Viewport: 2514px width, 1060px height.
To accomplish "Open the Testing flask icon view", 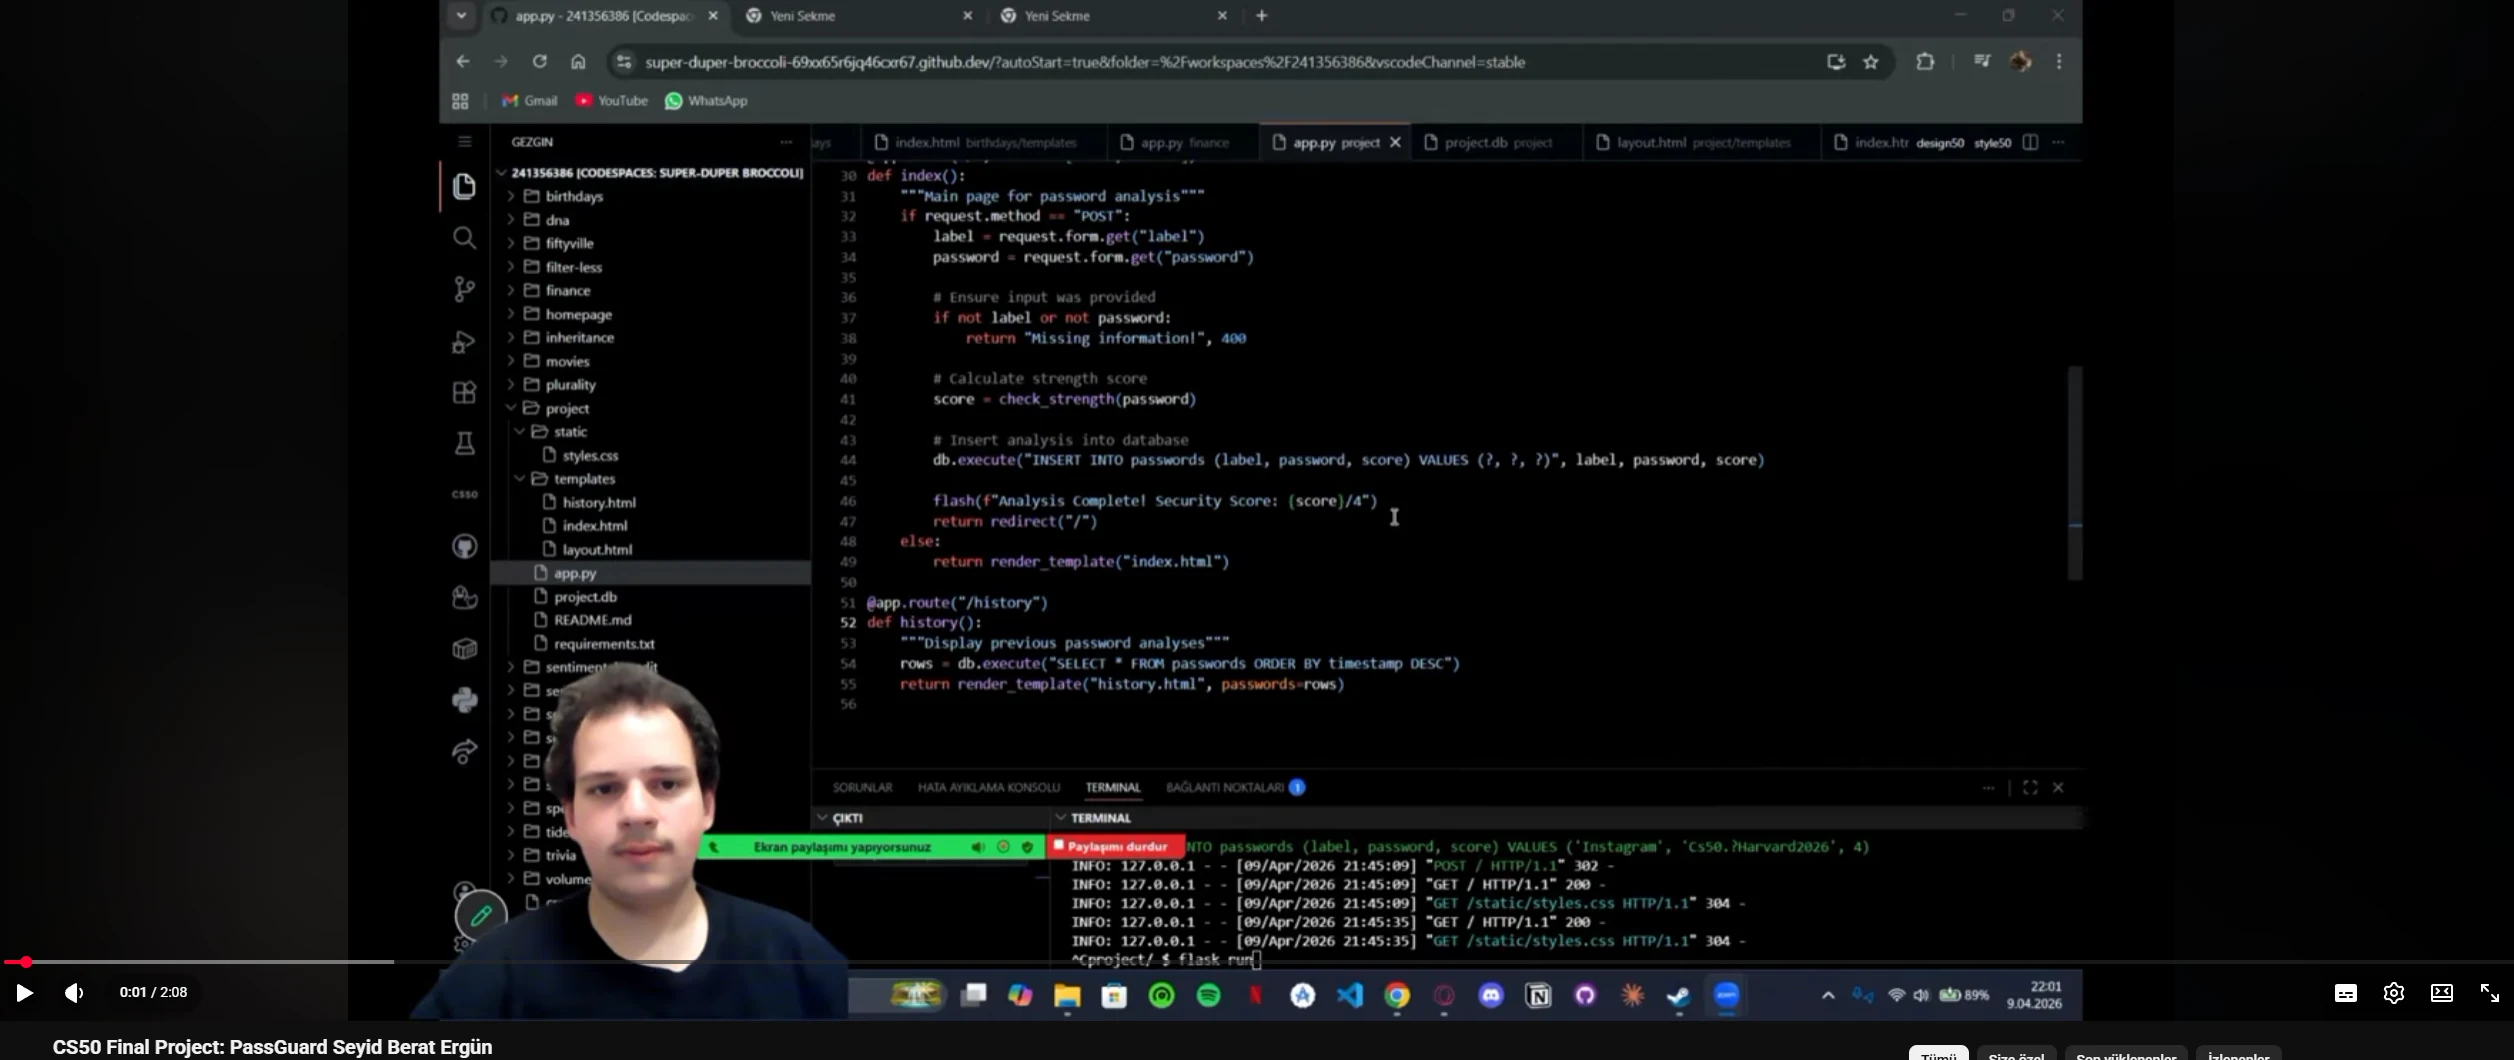I will click(464, 443).
